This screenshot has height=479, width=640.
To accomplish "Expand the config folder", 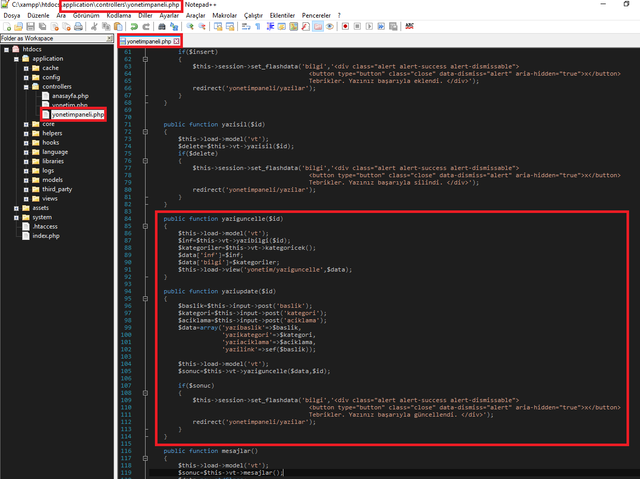I will (26, 78).
